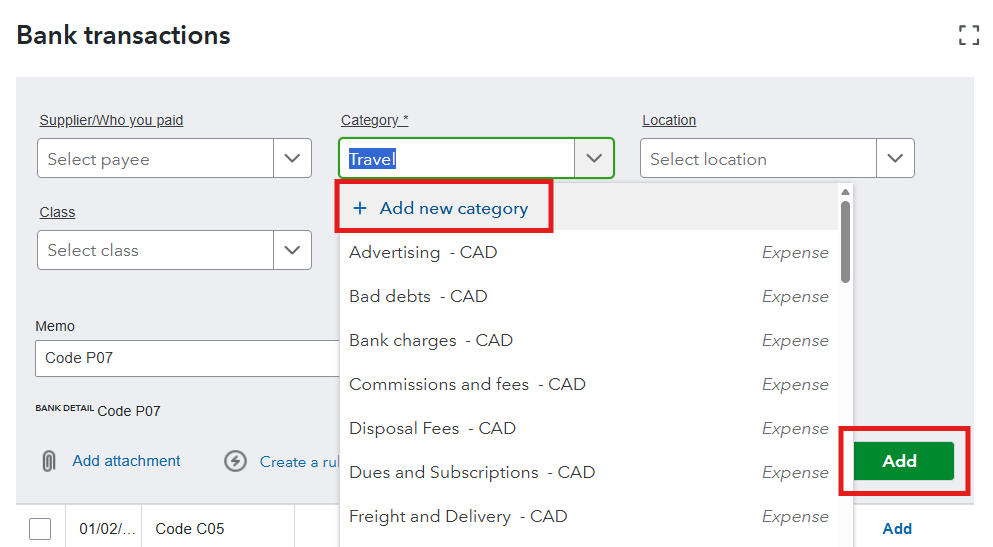Viewport: 993px width, 547px height.
Task: Pick Freight and Delivery - CAD
Action: pyautogui.click(x=458, y=516)
